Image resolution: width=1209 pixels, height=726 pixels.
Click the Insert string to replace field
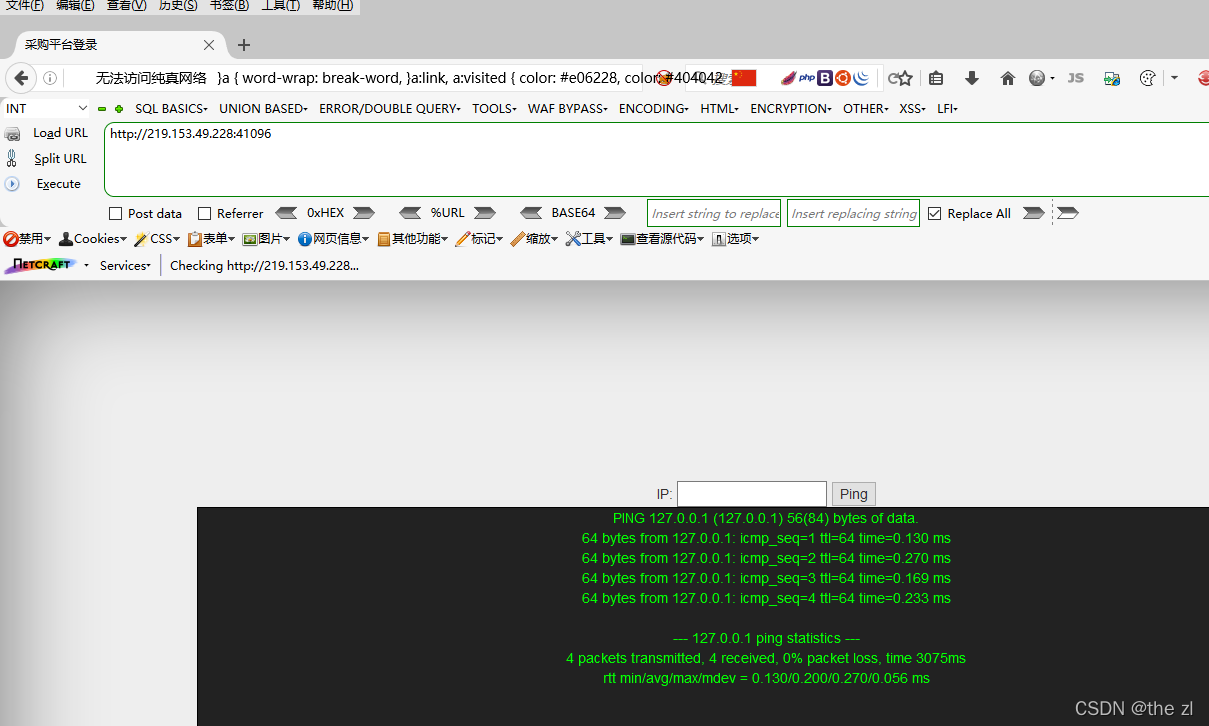coord(714,213)
